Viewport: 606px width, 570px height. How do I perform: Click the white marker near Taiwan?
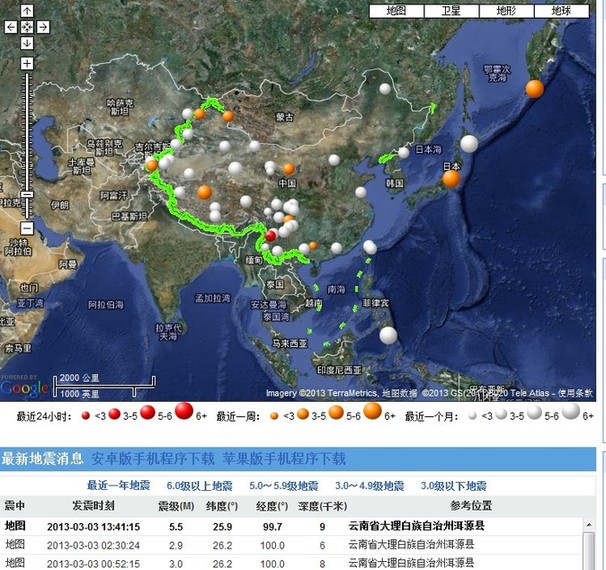pyautogui.click(x=370, y=247)
